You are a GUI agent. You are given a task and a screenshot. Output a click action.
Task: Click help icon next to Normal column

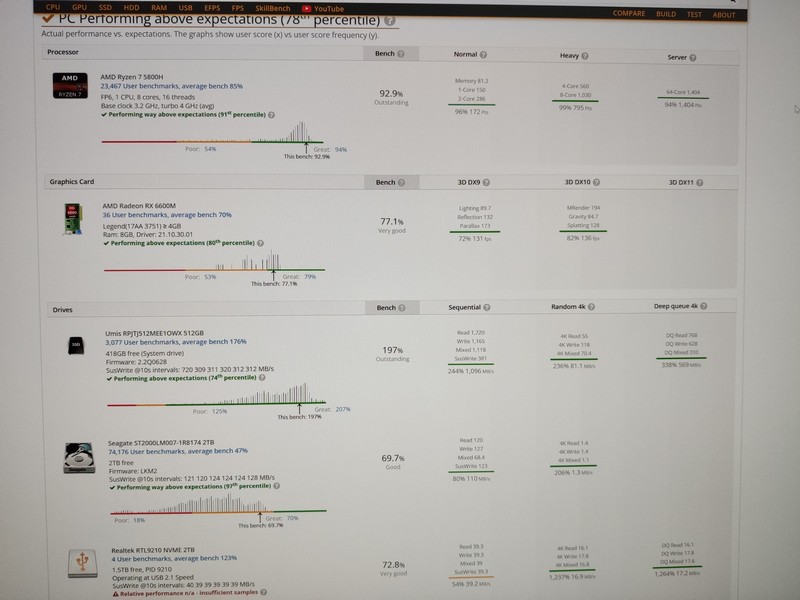coord(483,55)
